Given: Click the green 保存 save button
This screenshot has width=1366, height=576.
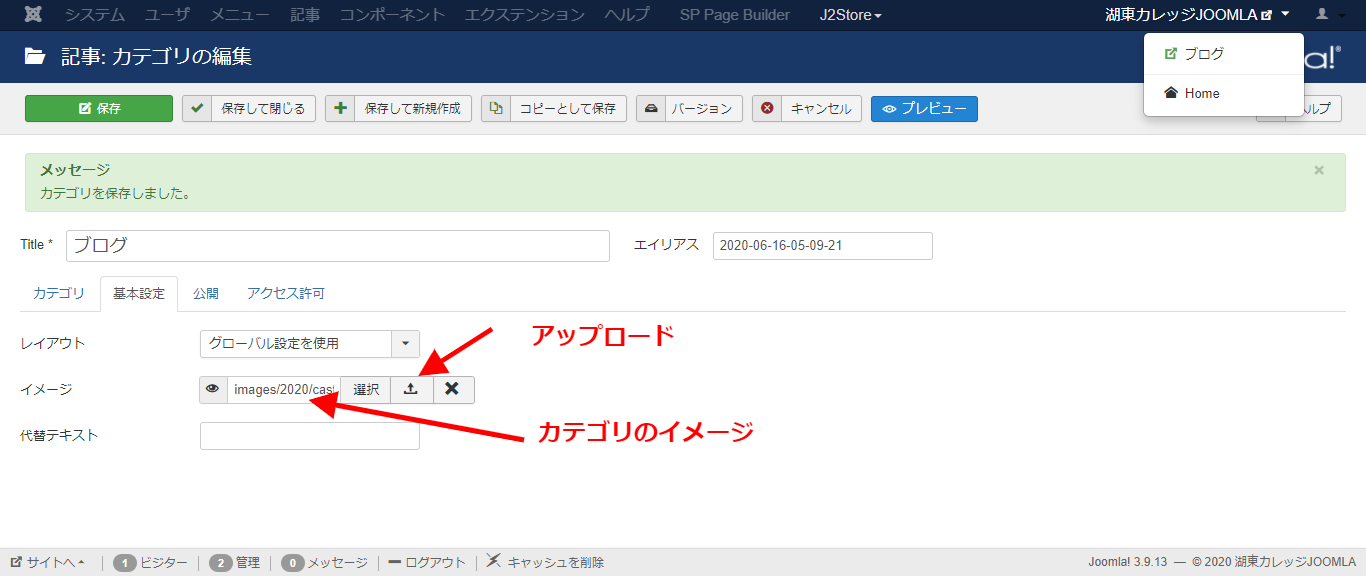Looking at the screenshot, I should click(x=99, y=109).
